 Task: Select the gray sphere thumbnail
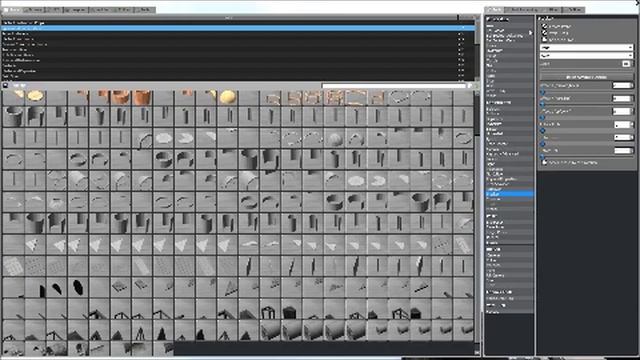(x=334, y=138)
